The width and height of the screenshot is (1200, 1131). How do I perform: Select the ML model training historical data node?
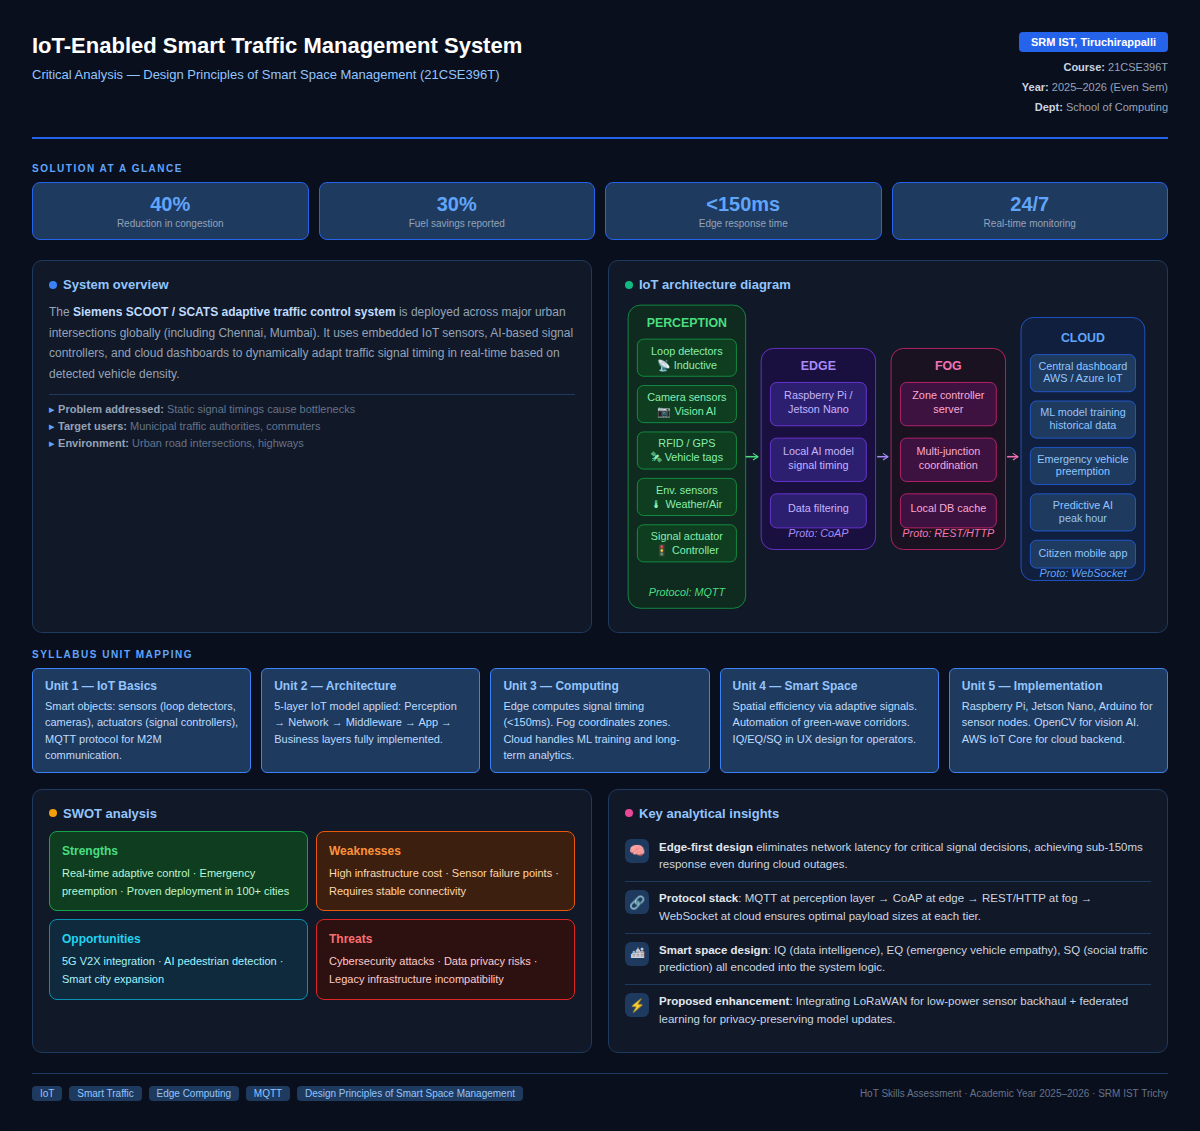pyautogui.click(x=1083, y=419)
